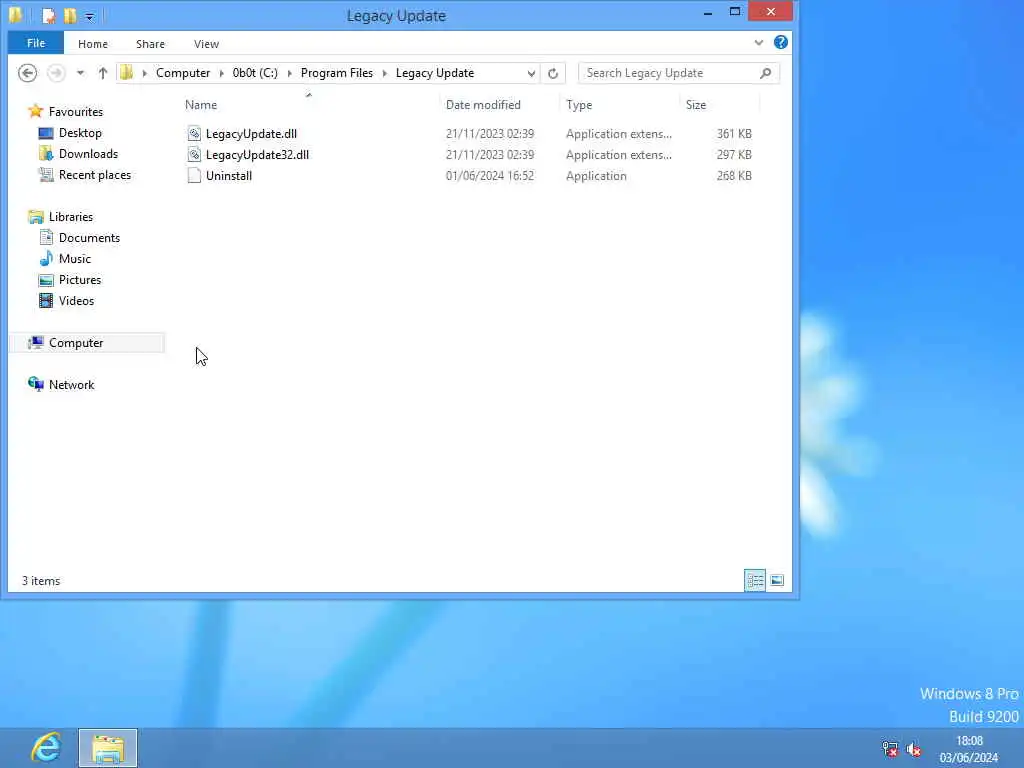1024x768 pixels.
Task: Go back with the Back arrow
Action: pyautogui.click(x=27, y=72)
